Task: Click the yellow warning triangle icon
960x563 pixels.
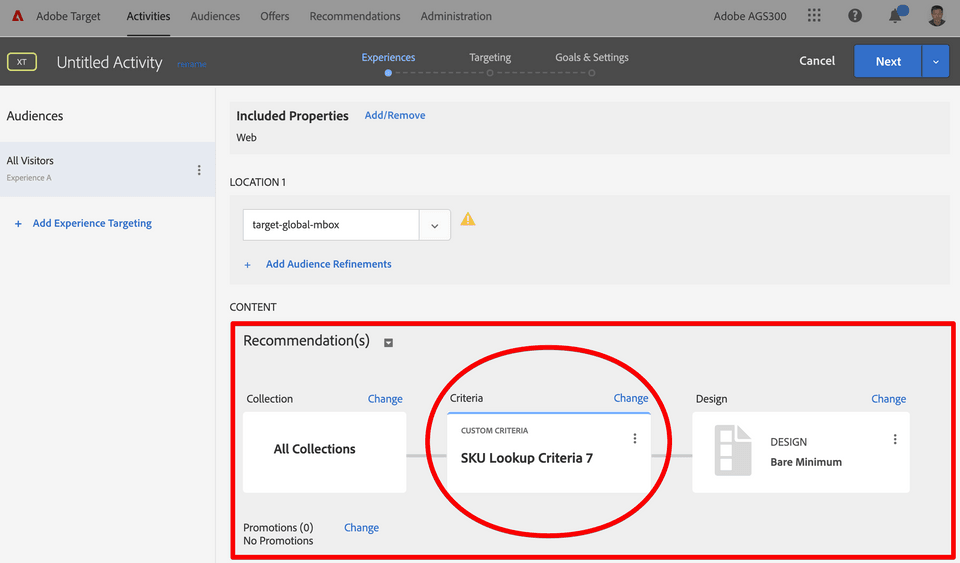Action: [x=468, y=219]
